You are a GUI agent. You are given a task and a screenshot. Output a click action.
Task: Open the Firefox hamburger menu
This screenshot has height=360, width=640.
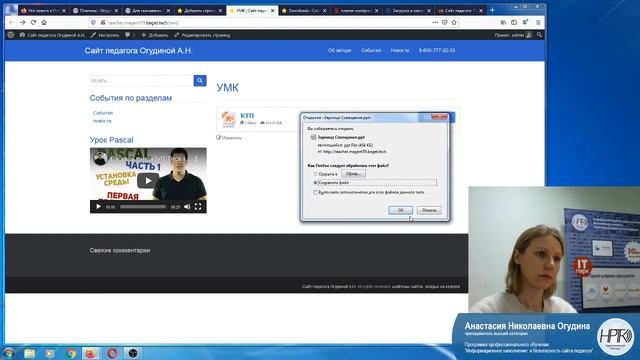[x=538, y=22]
